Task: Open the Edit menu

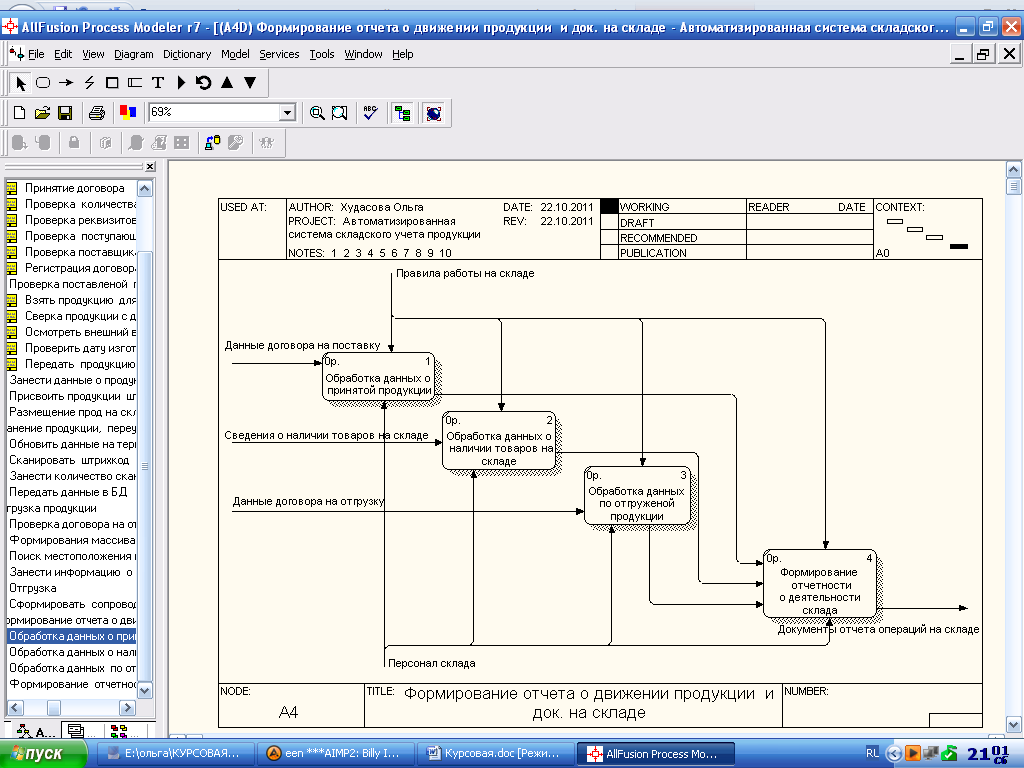Action: point(63,54)
